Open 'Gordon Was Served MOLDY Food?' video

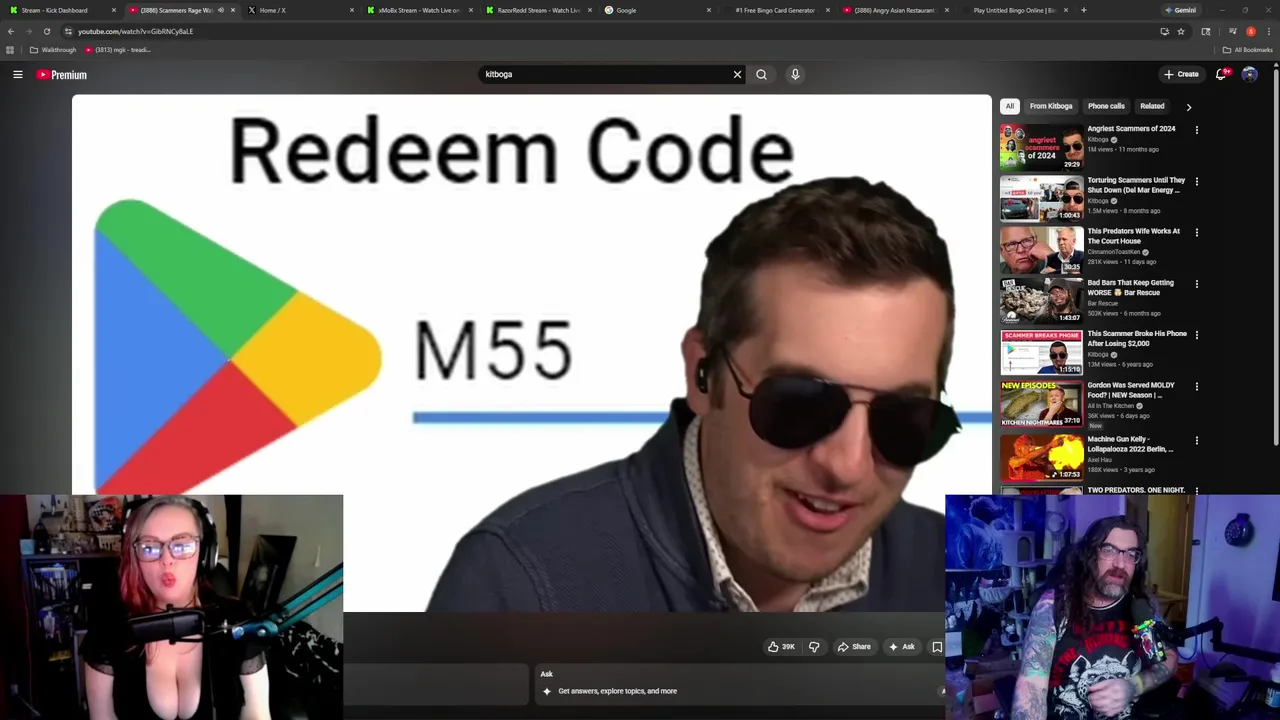tap(1131, 390)
